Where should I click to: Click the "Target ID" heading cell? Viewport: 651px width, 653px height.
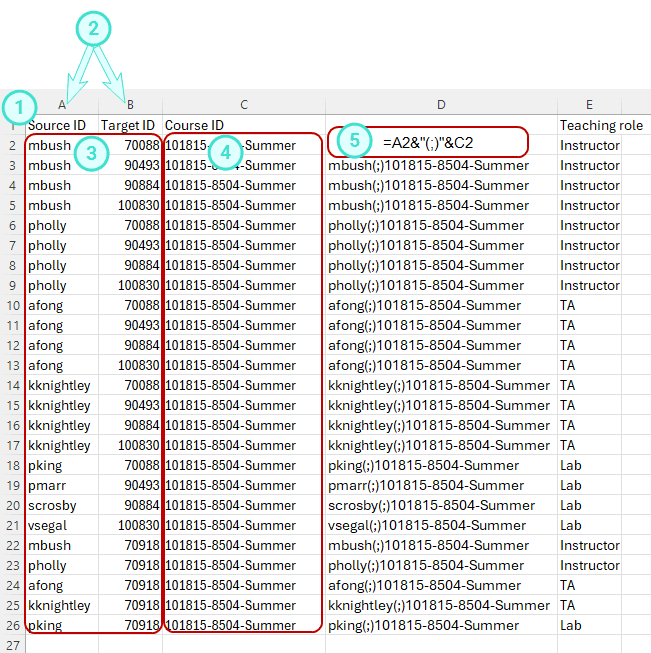[x=130, y=125]
